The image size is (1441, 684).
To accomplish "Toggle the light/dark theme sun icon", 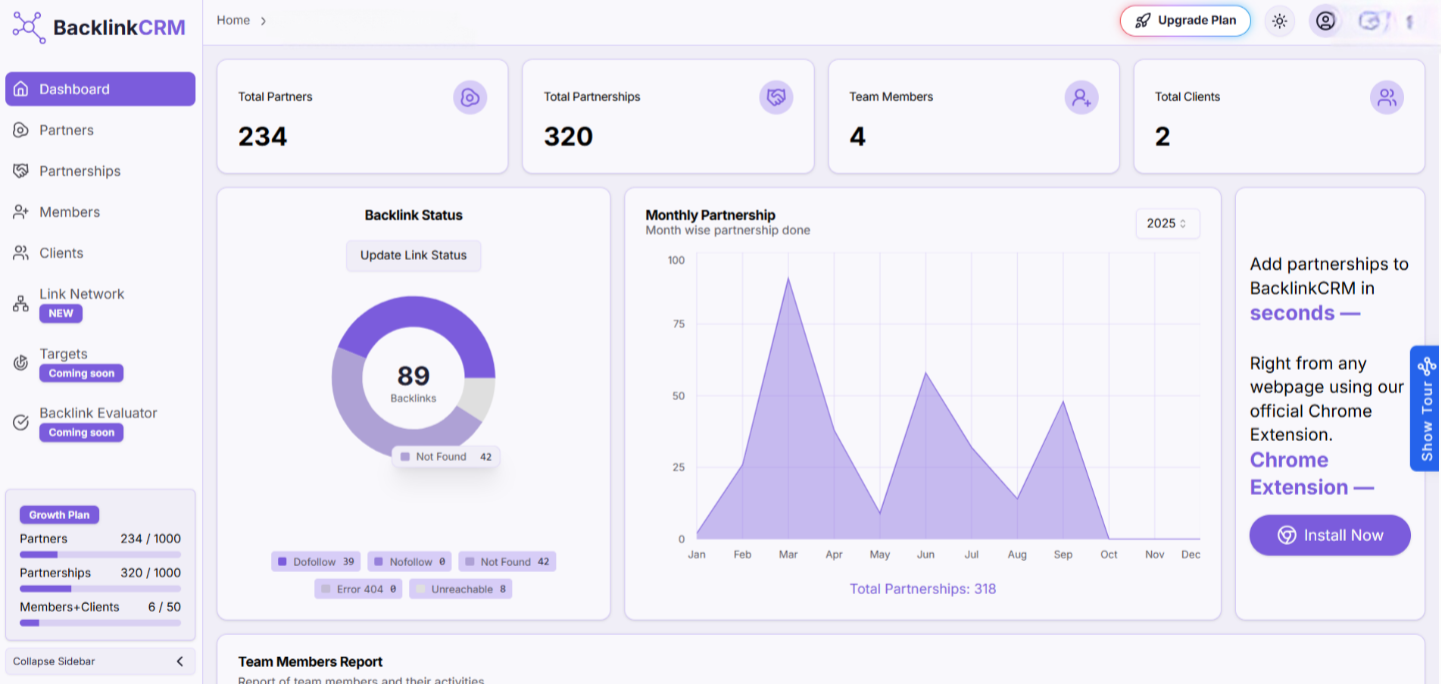I will [1279, 21].
